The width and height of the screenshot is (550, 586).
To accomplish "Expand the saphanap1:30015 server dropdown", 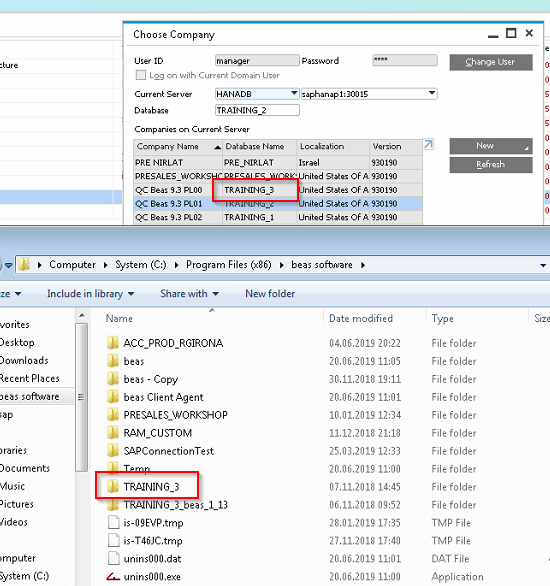I will pos(432,93).
